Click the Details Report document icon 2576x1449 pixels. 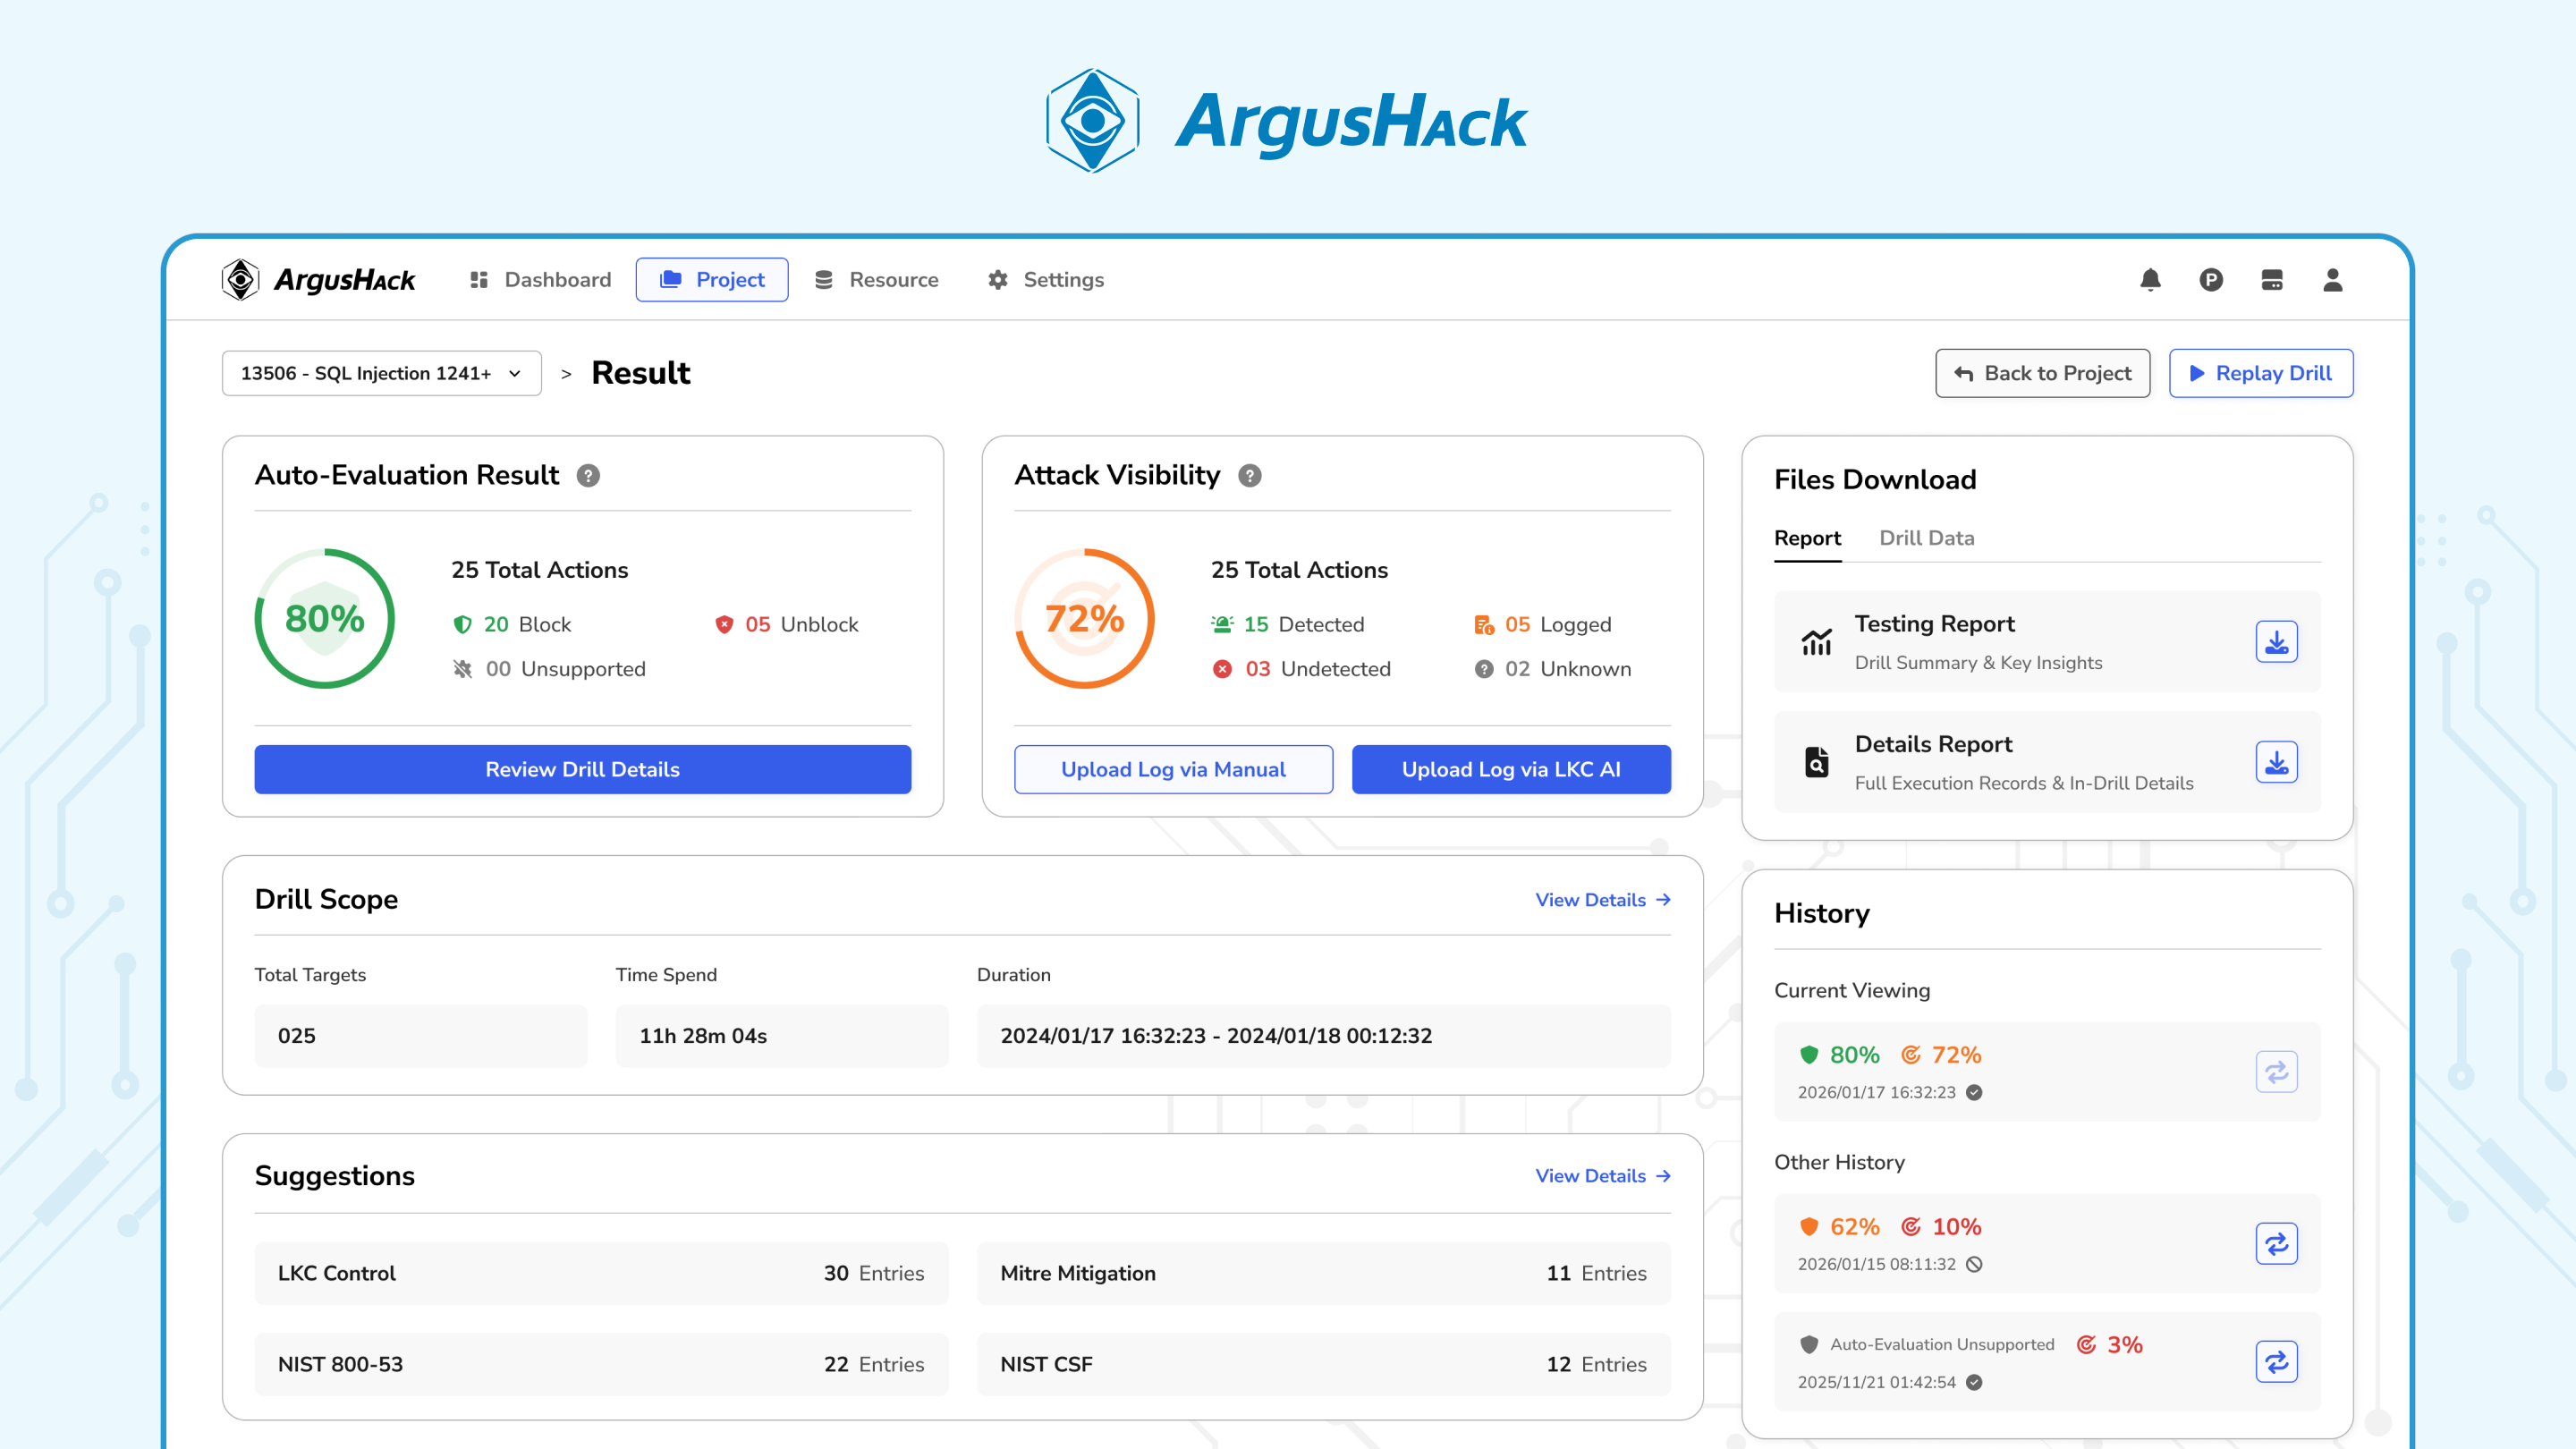(1817, 763)
